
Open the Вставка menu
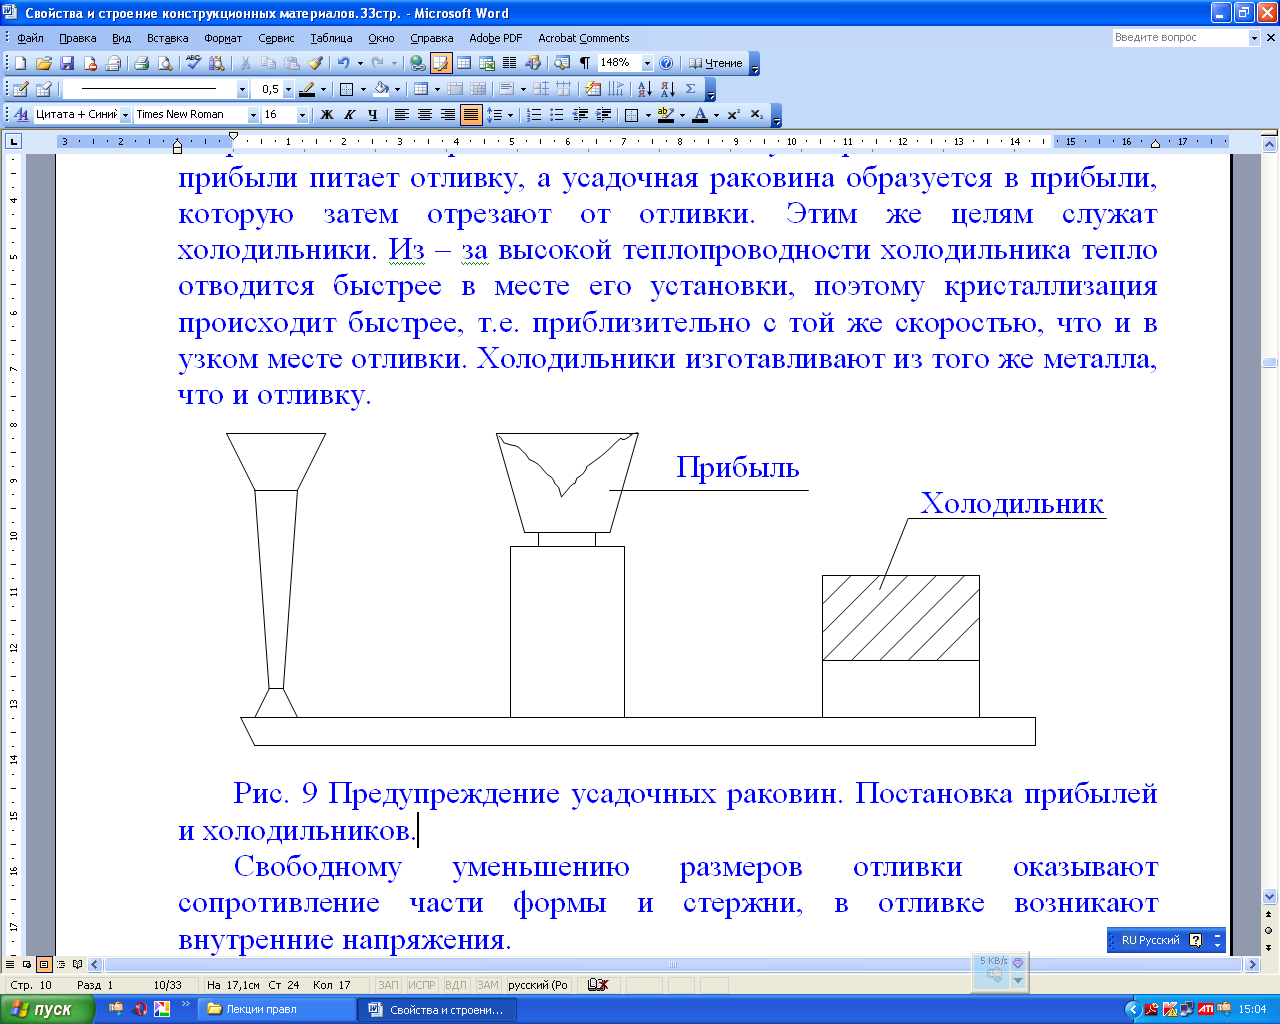click(167, 38)
